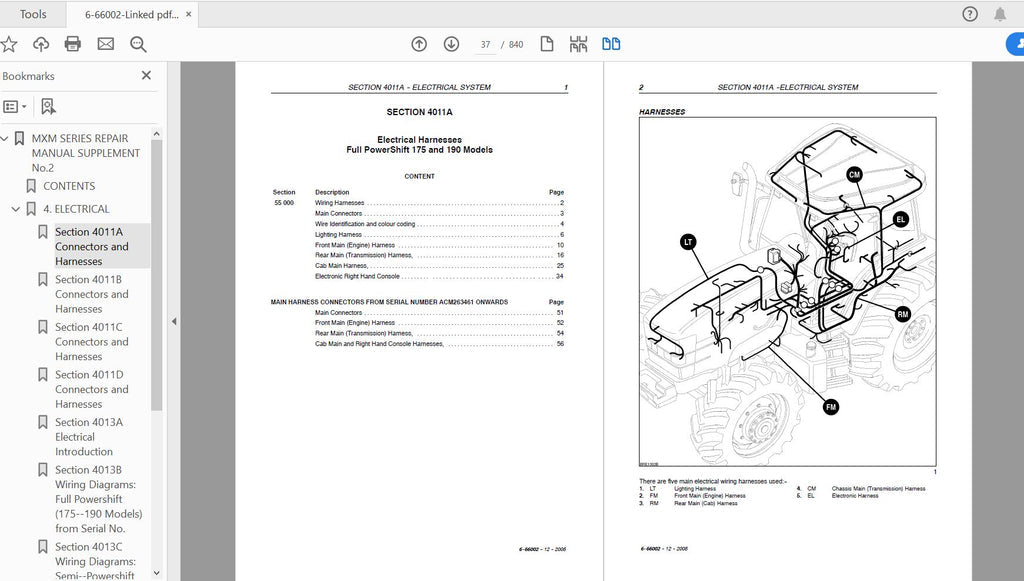Open the CONTENTS bookmark
Image resolution: width=1024 pixels, height=581 pixels.
coord(69,186)
